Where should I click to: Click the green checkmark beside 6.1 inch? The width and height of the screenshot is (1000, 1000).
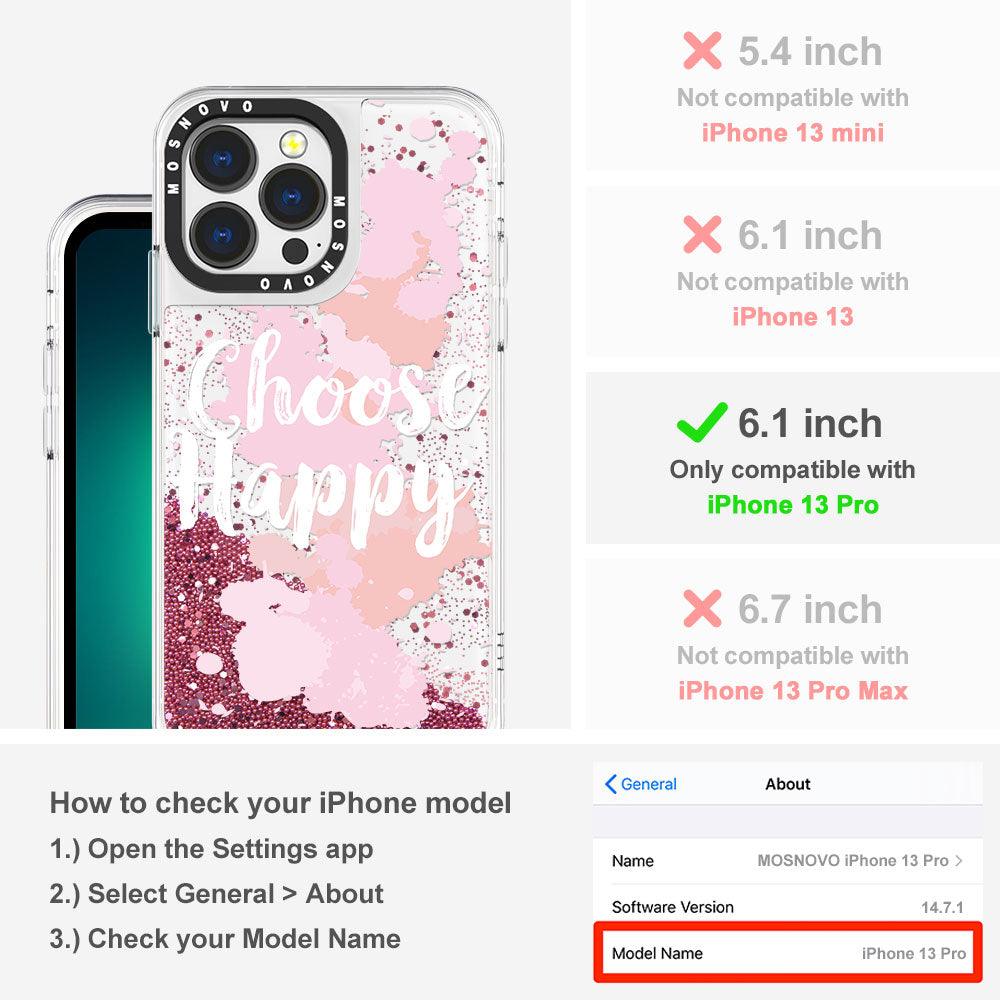702,422
